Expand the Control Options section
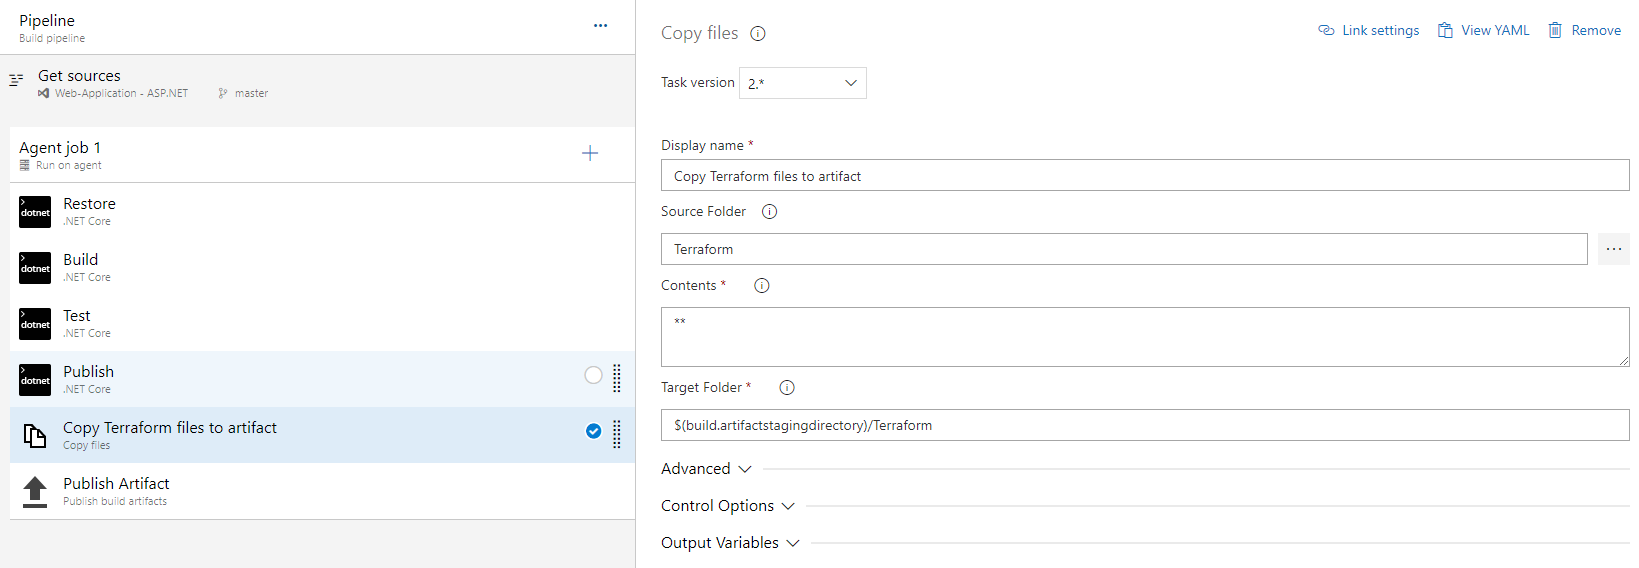 (727, 506)
